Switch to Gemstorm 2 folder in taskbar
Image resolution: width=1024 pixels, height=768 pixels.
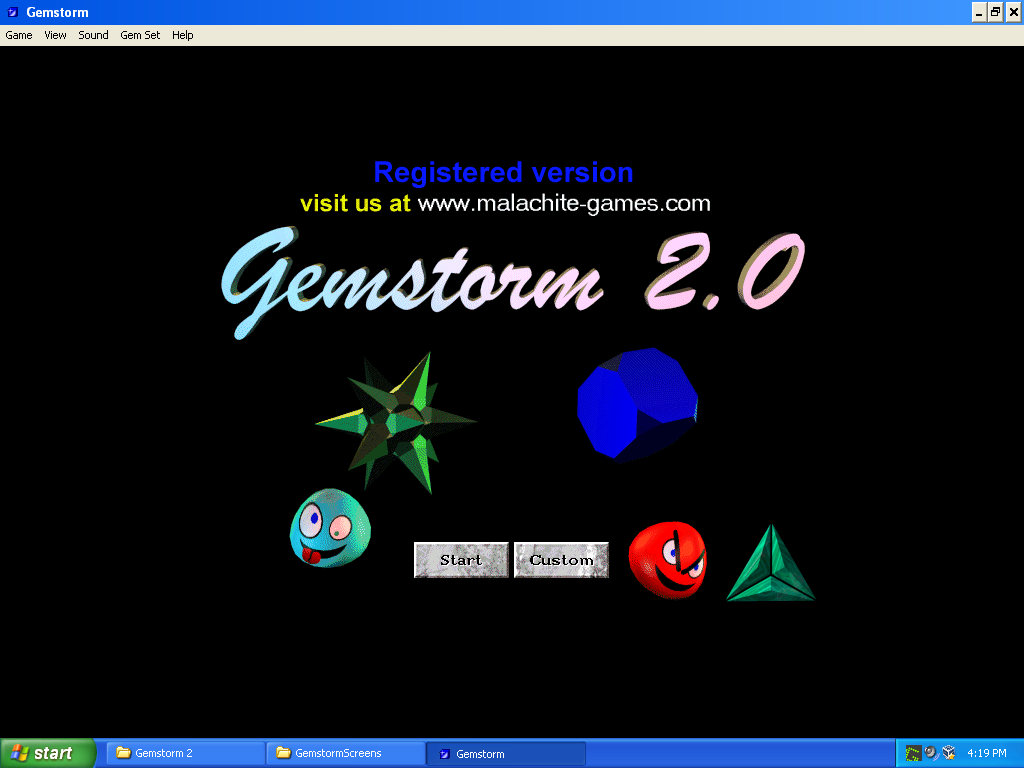tap(185, 753)
